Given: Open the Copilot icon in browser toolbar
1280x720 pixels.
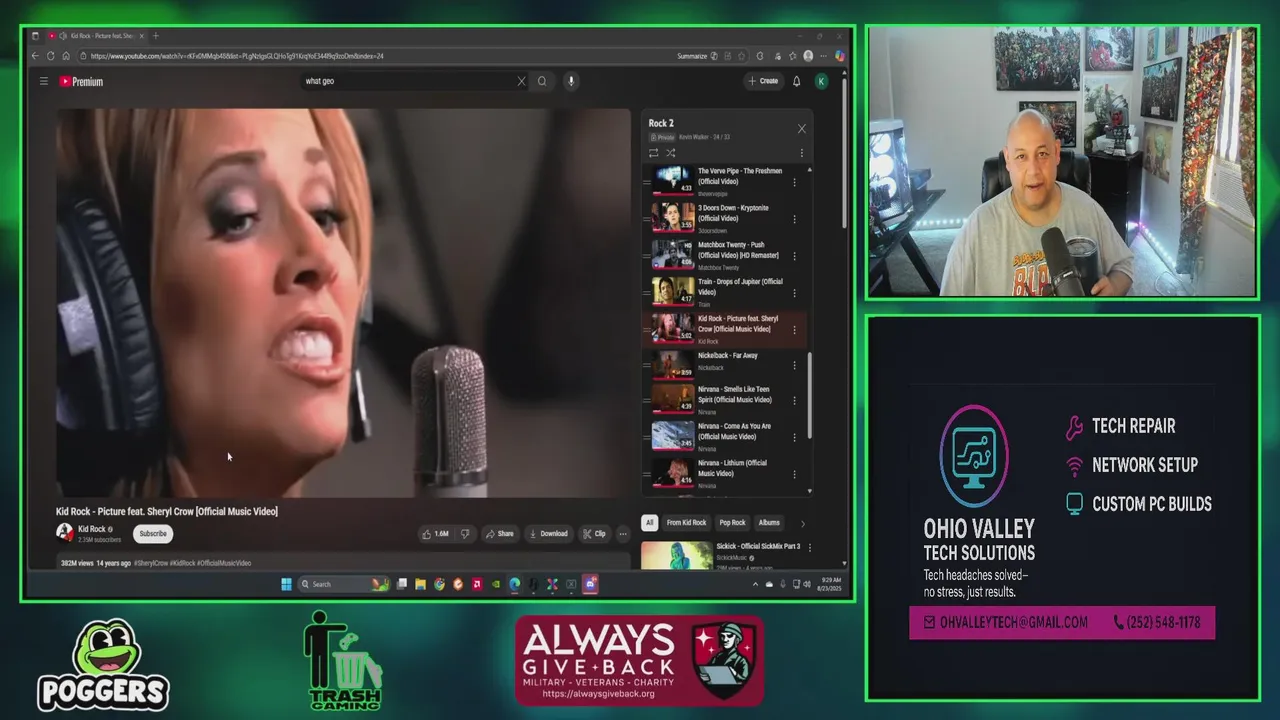Looking at the screenshot, I should pyautogui.click(x=840, y=56).
